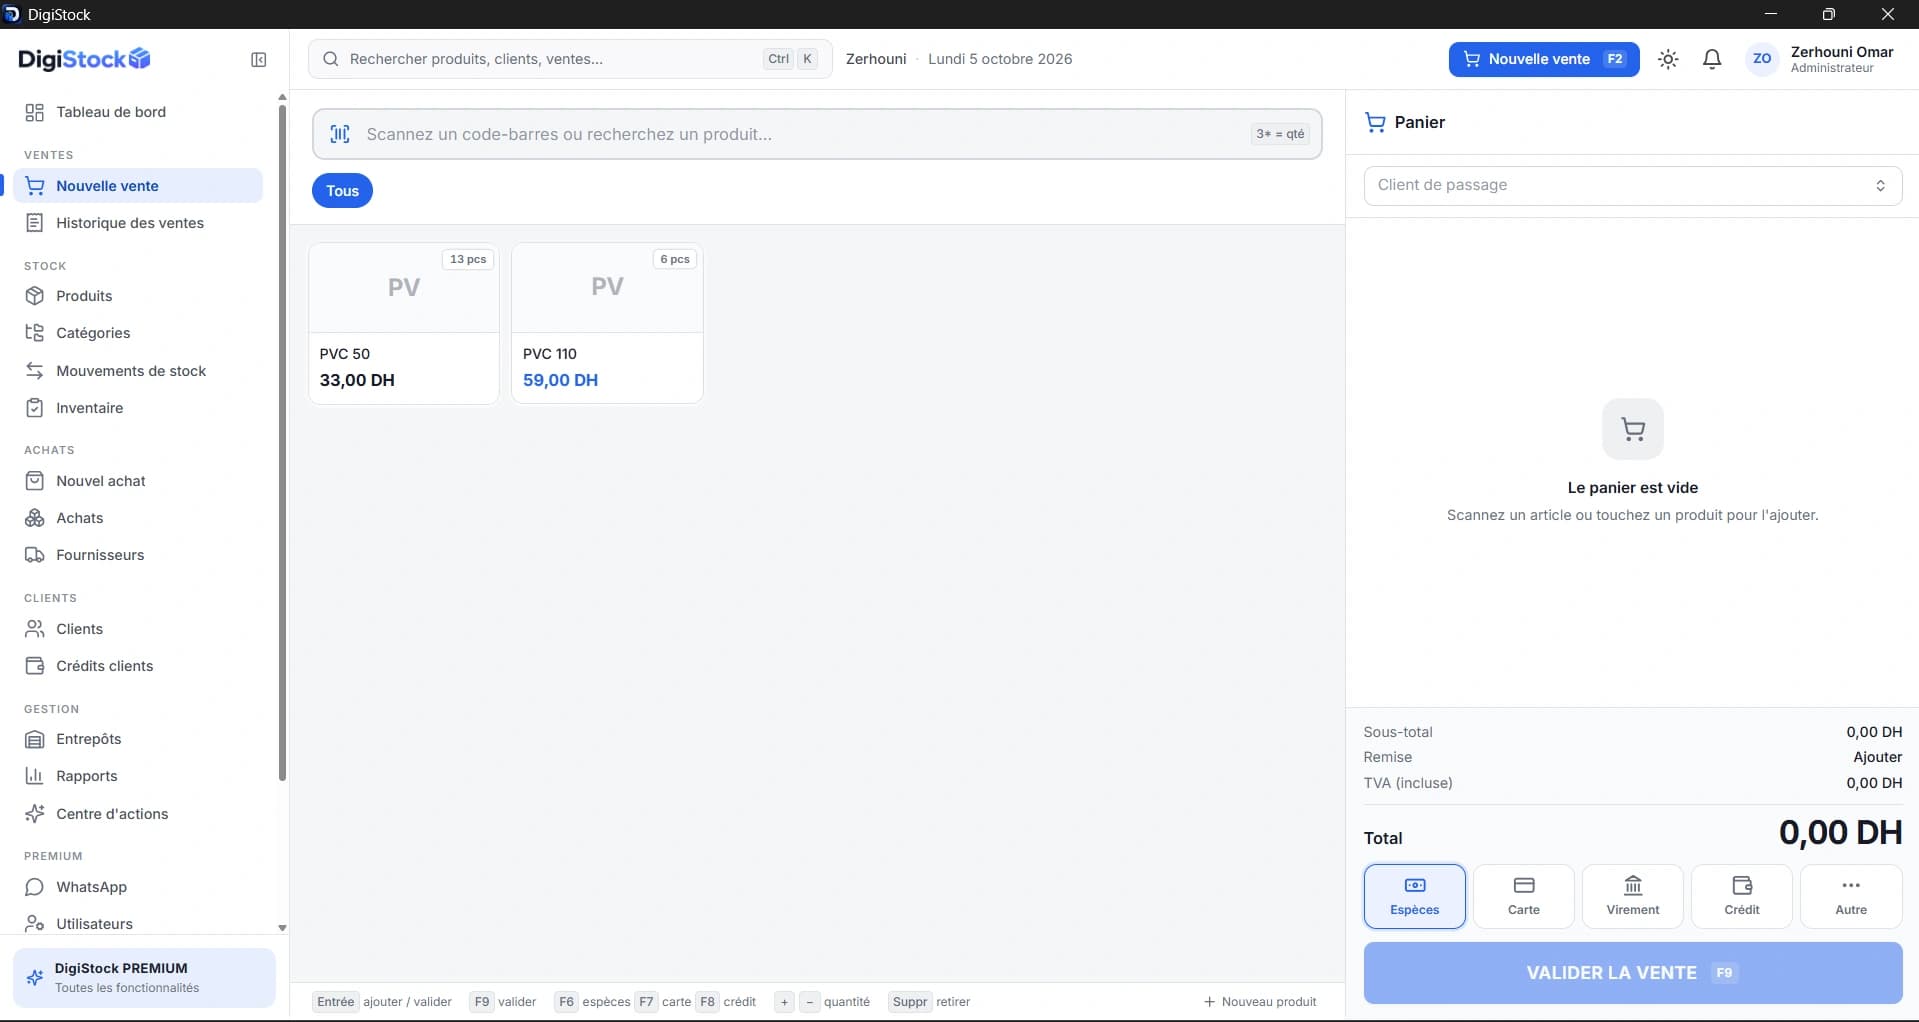Click Valider la vente button
Viewport: 1919px width, 1022px height.
pyautogui.click(x=1632, y=973)
